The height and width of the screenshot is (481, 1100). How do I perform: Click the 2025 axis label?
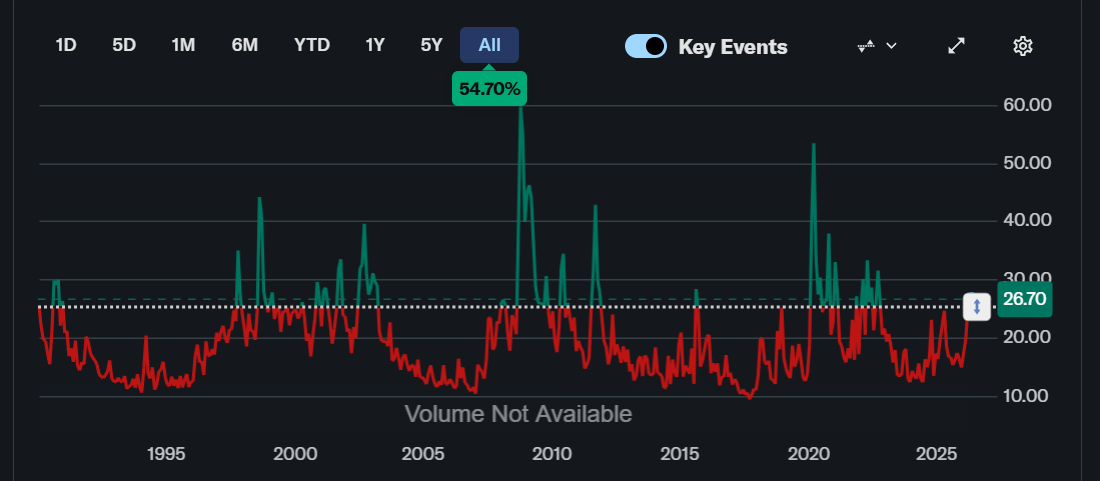936,454
